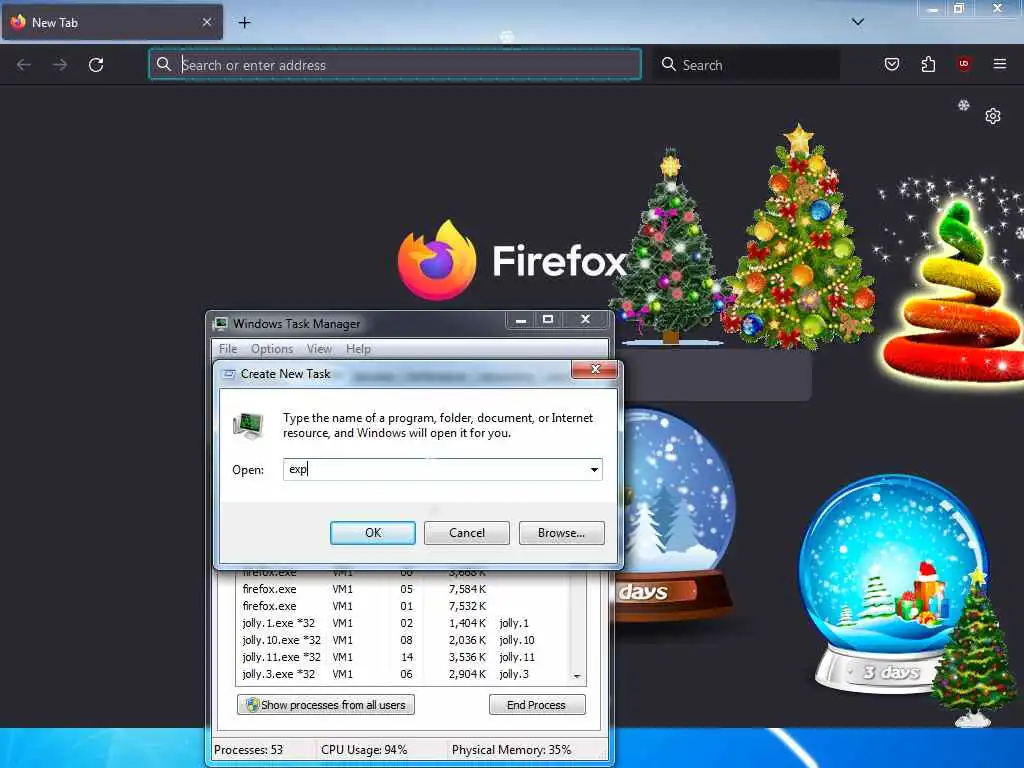Click the End Process button

[537, 705]
